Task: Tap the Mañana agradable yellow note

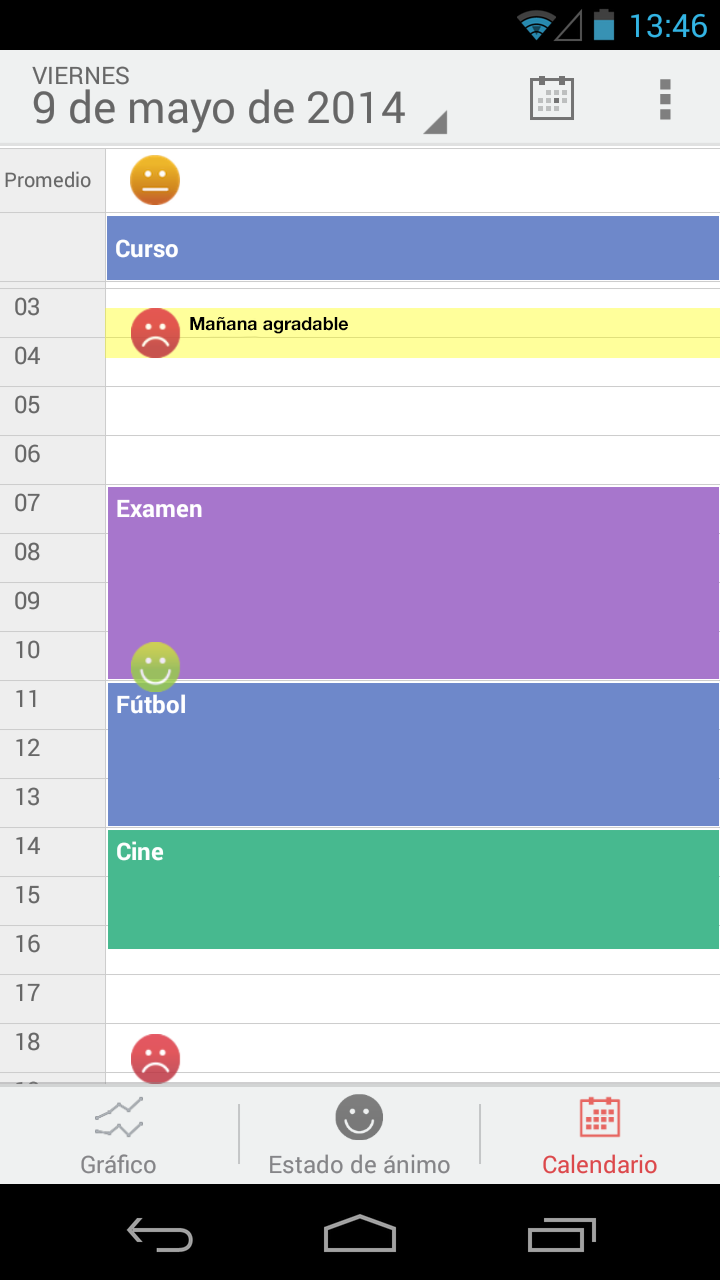Action: (450, 326)
